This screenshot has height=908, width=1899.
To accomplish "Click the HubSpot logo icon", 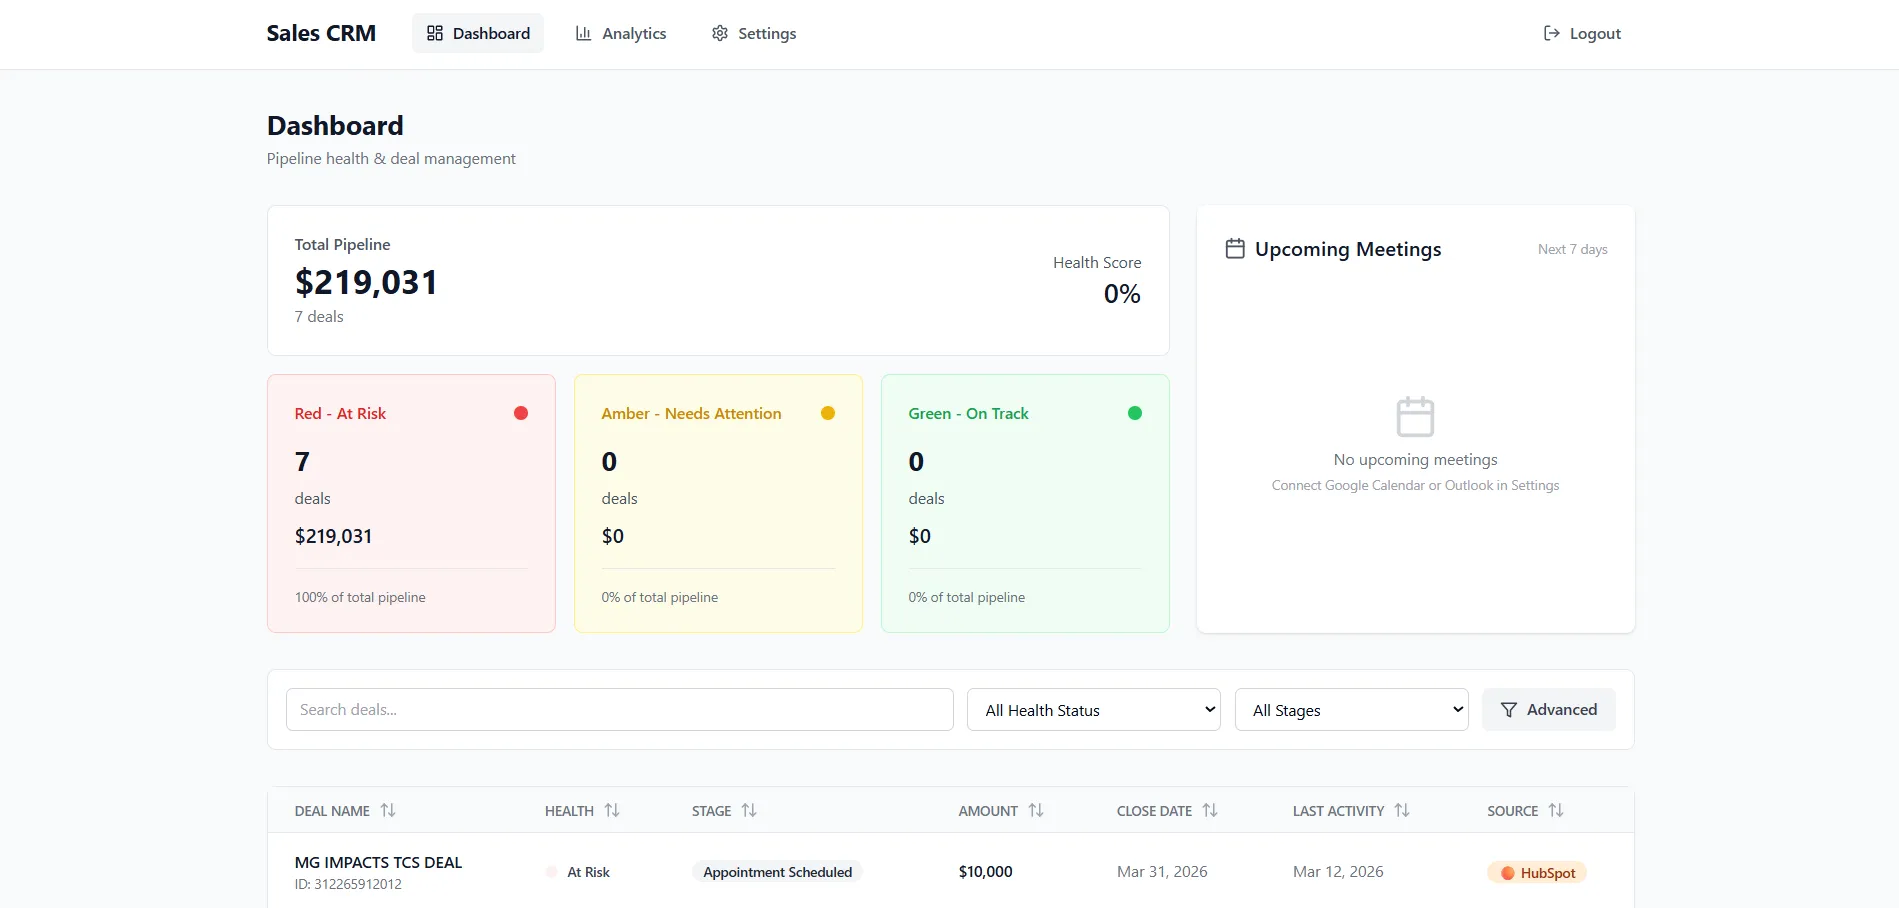I will pos(1508,873).
